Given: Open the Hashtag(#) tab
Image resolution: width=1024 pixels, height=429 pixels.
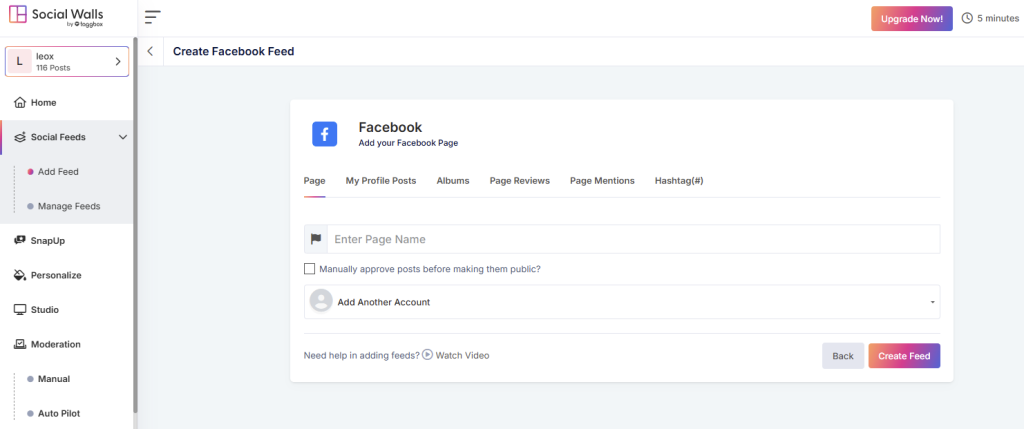Looking at the screenshot, I should pos(679,181).
